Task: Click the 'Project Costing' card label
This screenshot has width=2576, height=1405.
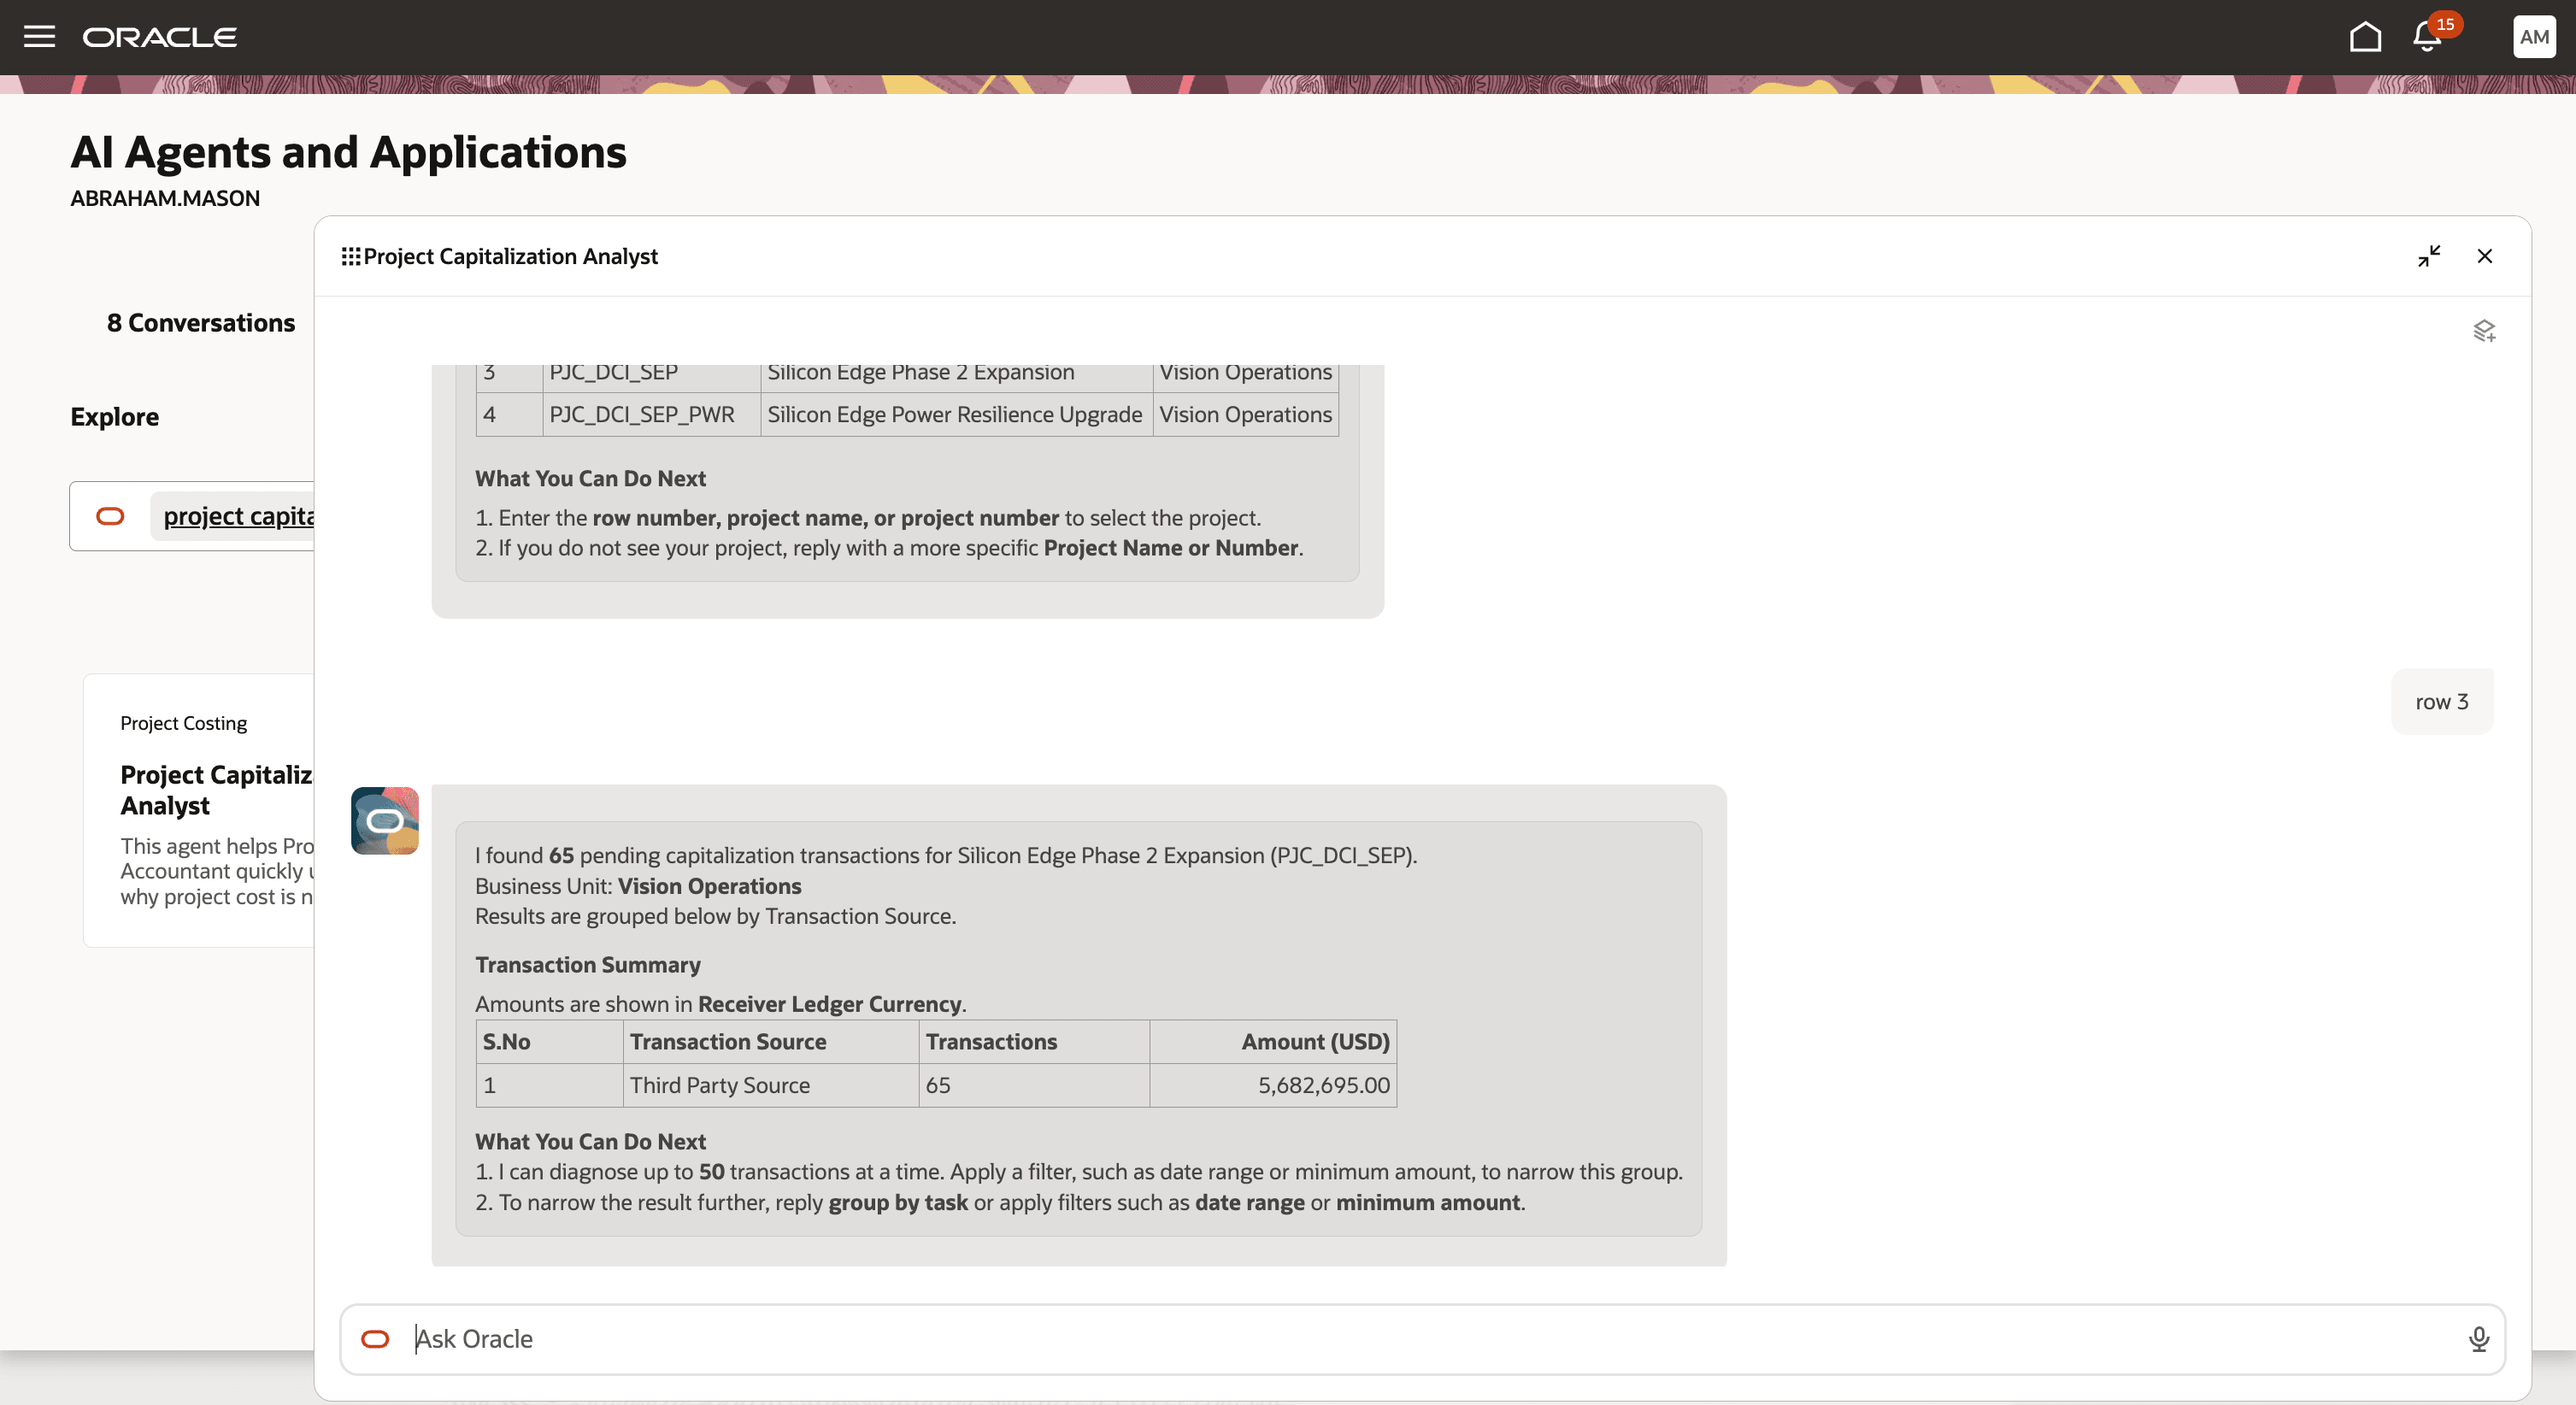Action: [x=184, y=723]
